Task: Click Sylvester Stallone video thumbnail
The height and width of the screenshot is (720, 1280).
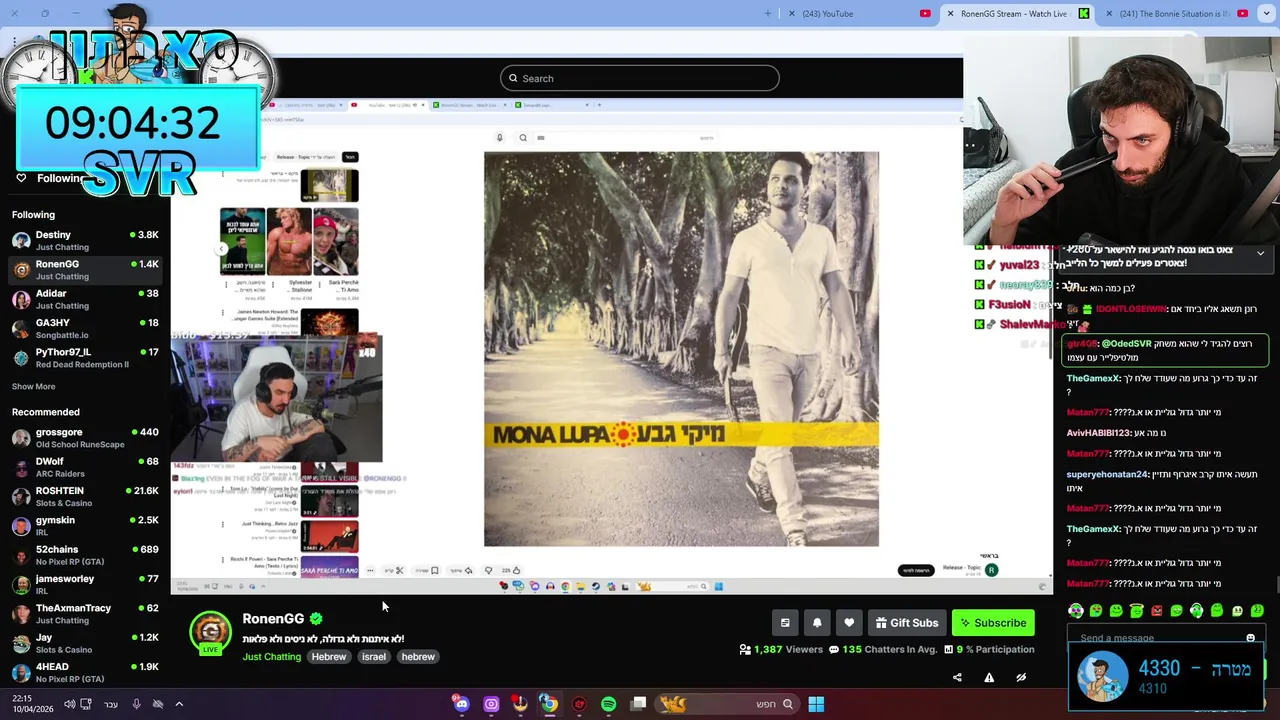Action: [289, 241]
